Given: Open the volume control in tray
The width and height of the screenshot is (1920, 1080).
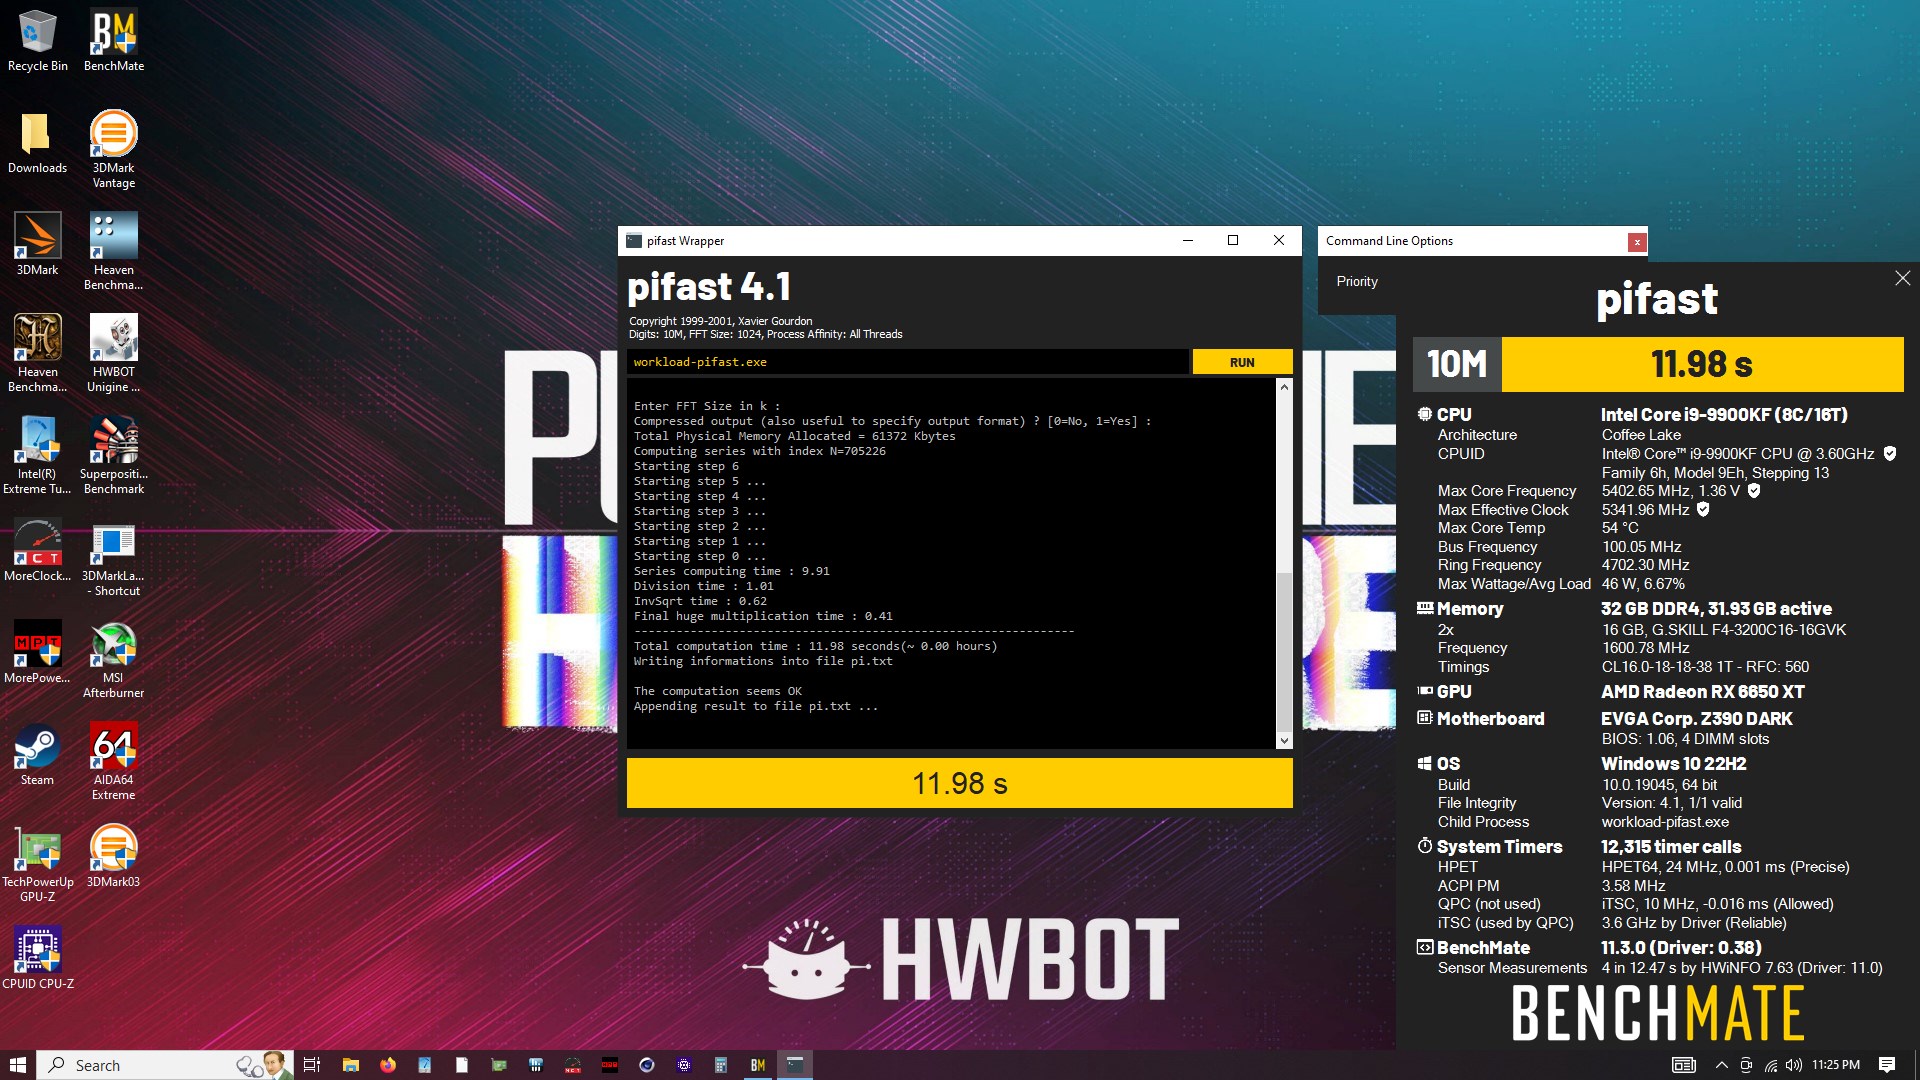Looking at the screenshot, I should [1795, 1065].
